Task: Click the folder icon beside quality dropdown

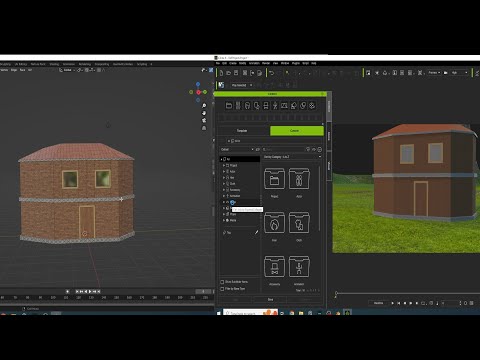Action: pyautogui.click(x=445, y=73)
